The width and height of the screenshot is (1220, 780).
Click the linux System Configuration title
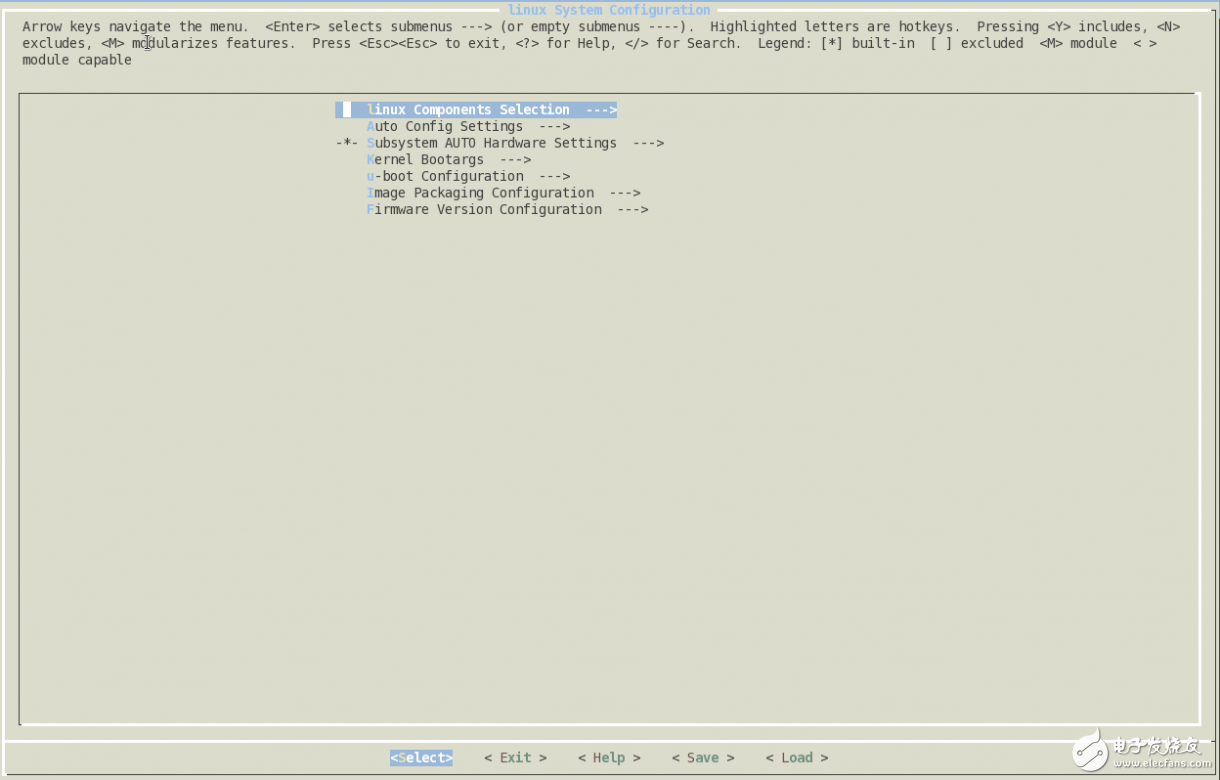pyautogui.click(x=608, y=9)
